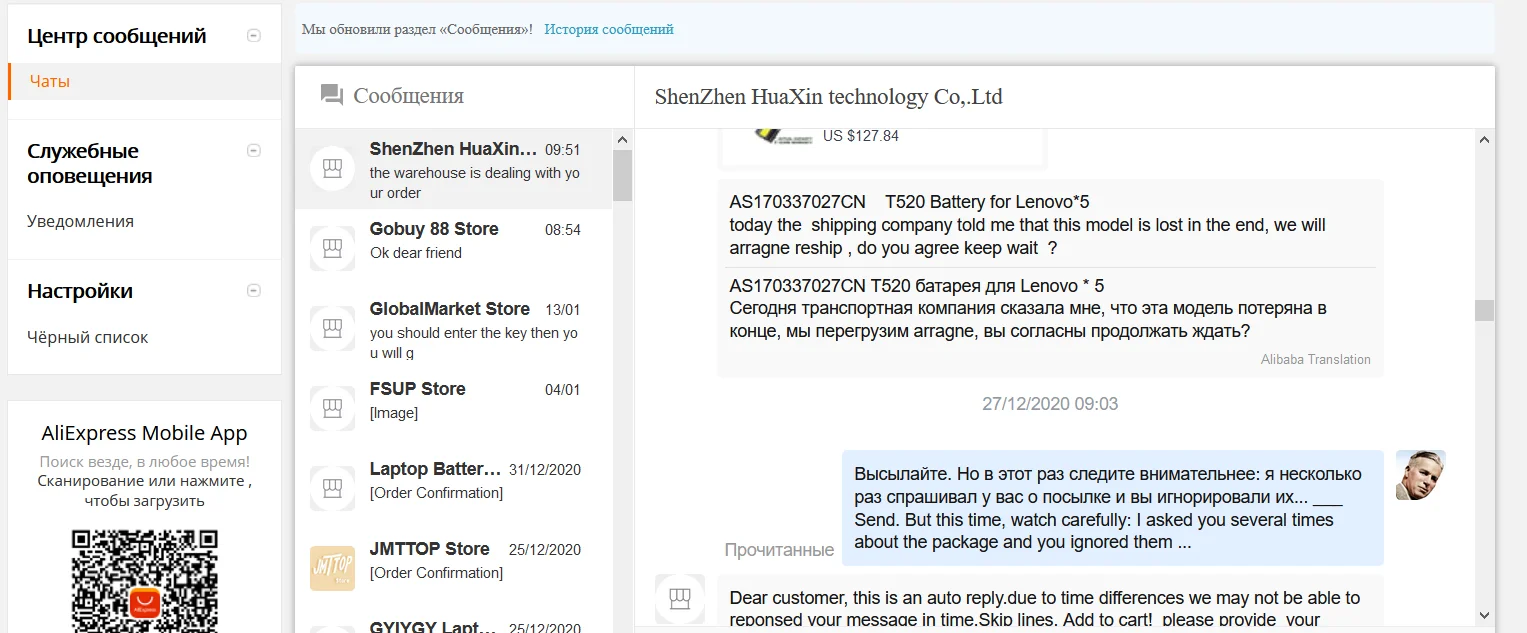Click the blue sent message bubble
The width and height of the screenshot is (1527, 633).
click(1112, 508)
